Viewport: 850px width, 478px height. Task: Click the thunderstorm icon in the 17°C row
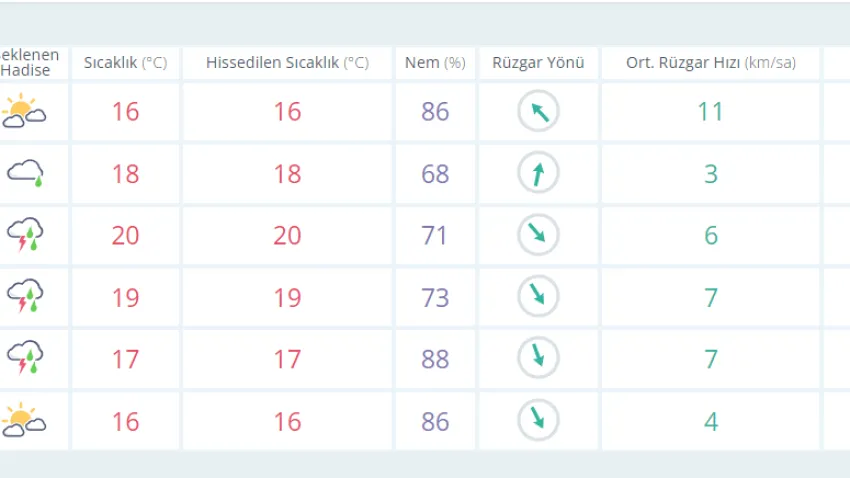25,358
